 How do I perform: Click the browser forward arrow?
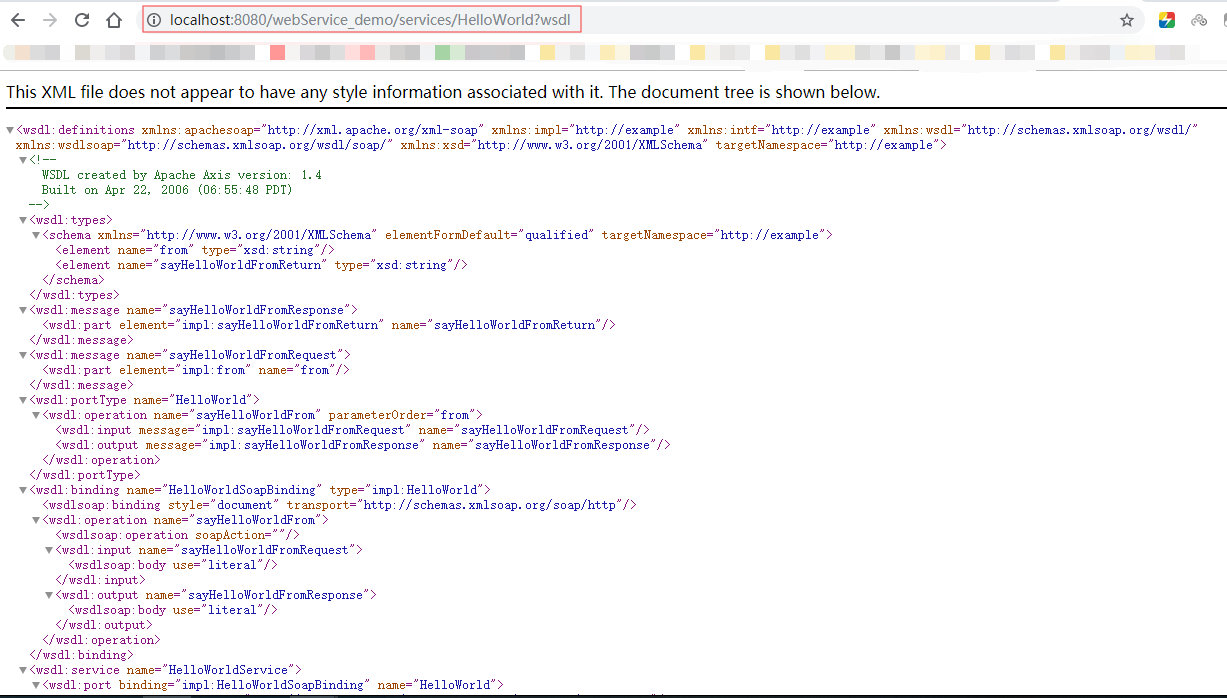[50, 20]
